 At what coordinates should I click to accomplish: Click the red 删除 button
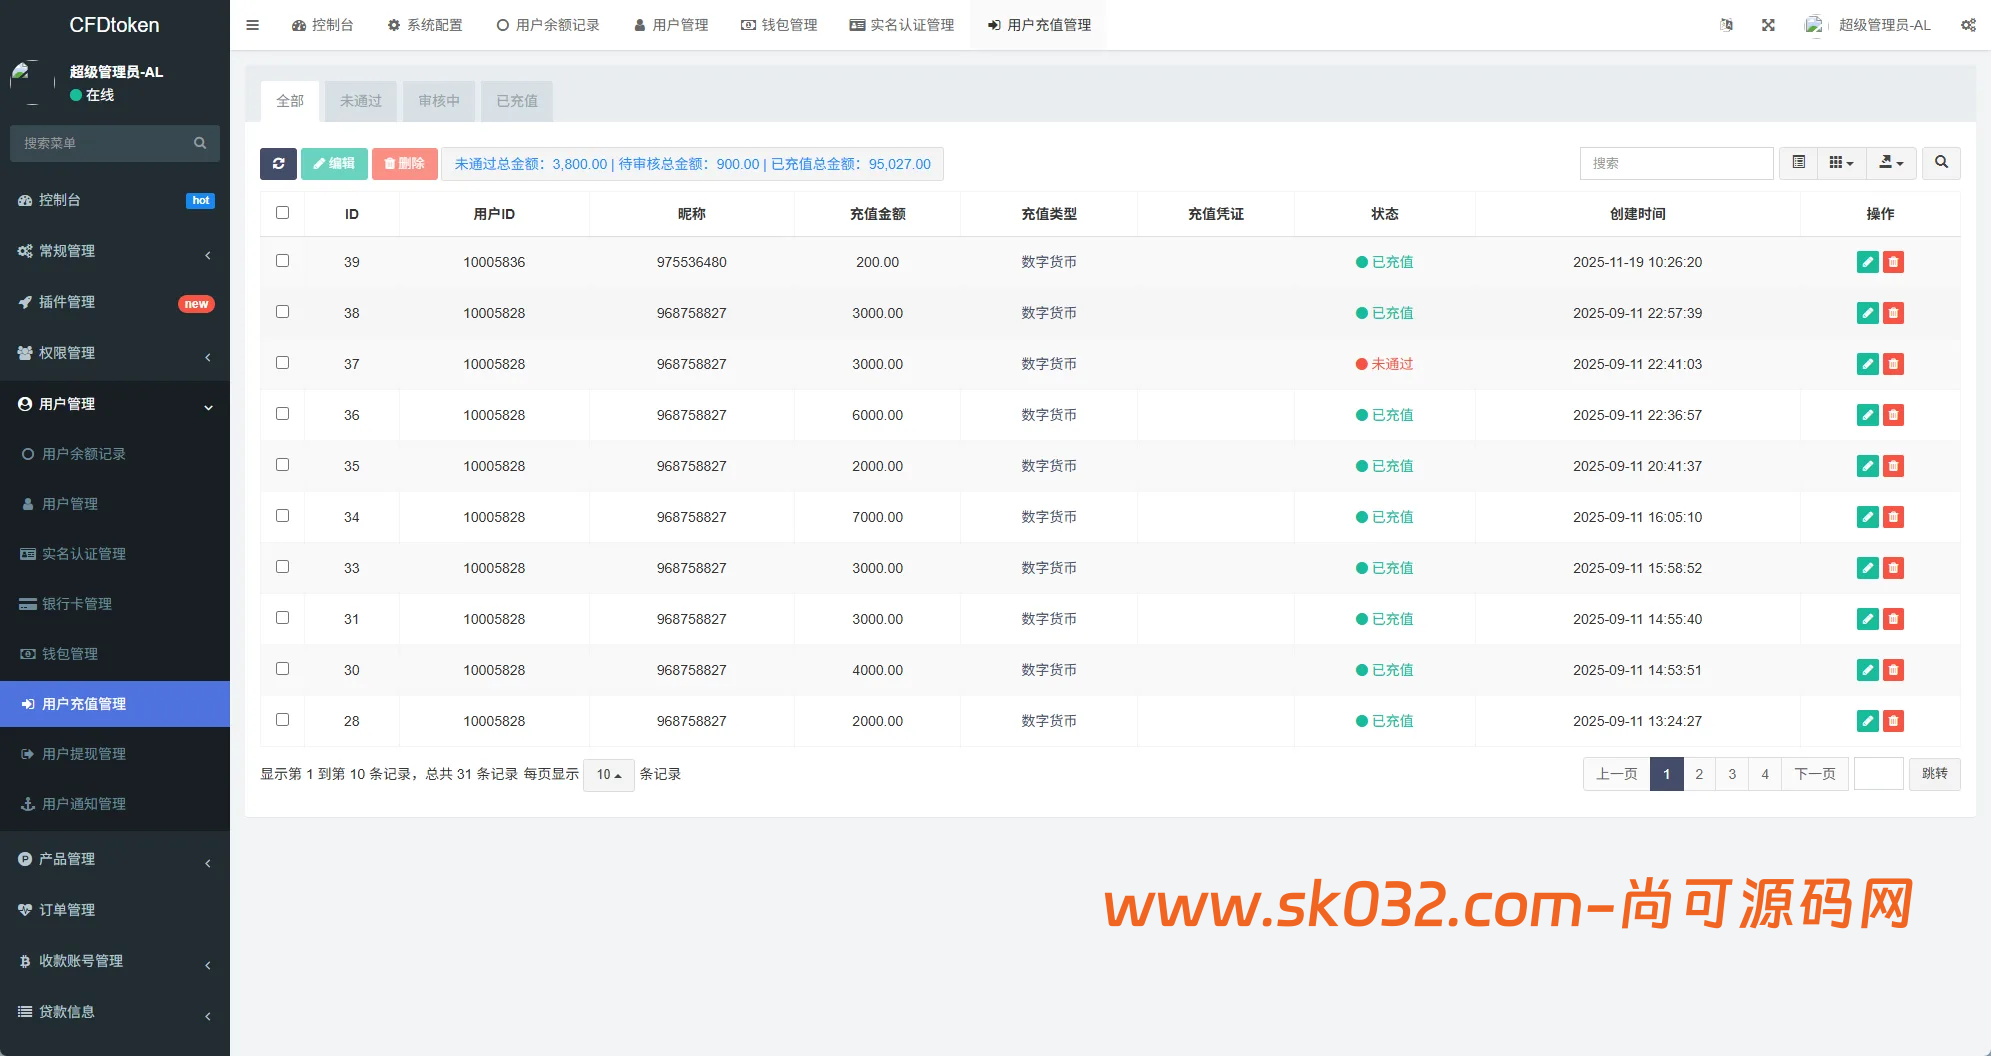(405, 164)
